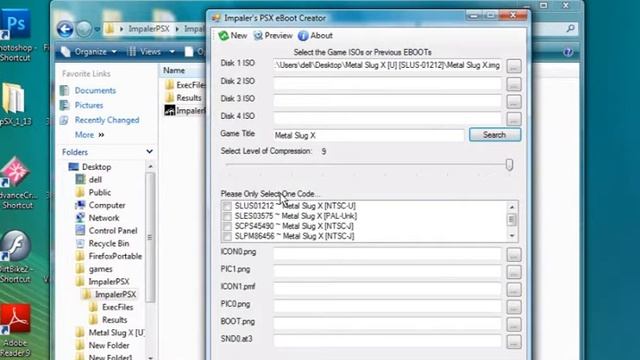Select Control Panel in the tree

click(x=113, y=231)
